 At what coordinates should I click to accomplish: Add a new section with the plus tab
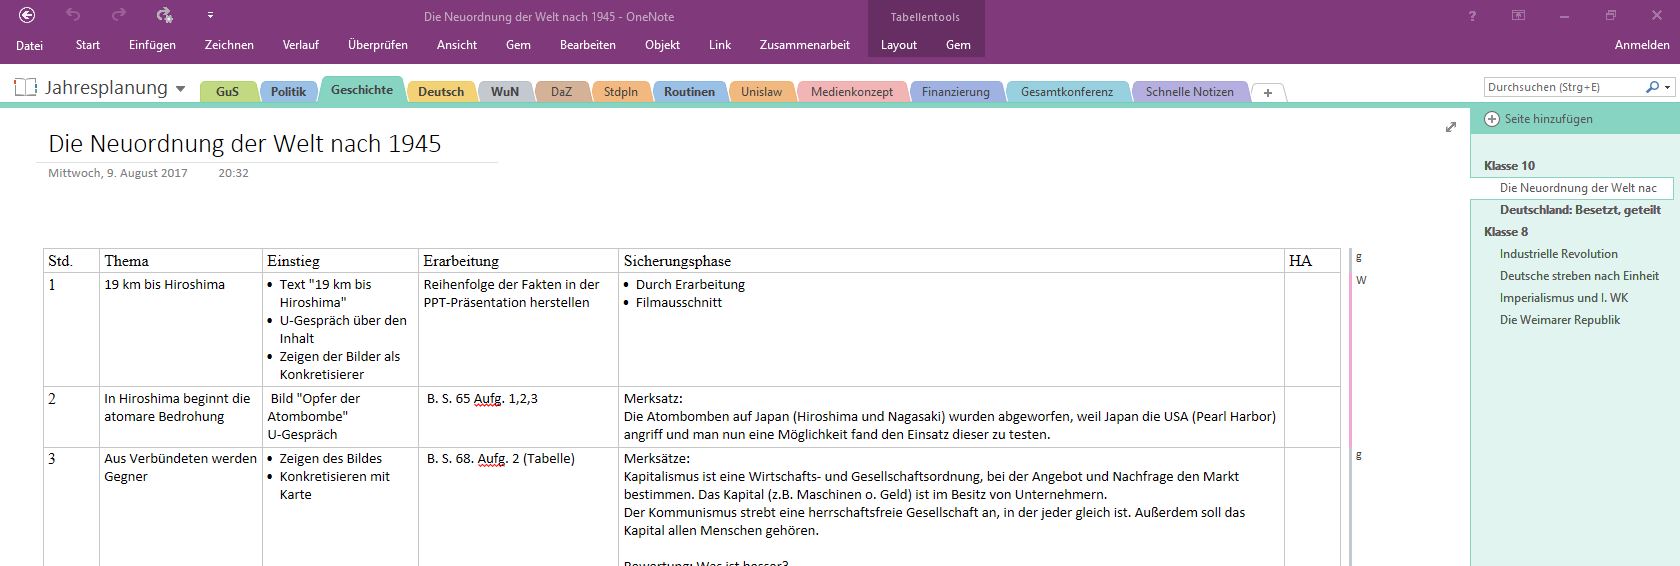coord(1267,92)
